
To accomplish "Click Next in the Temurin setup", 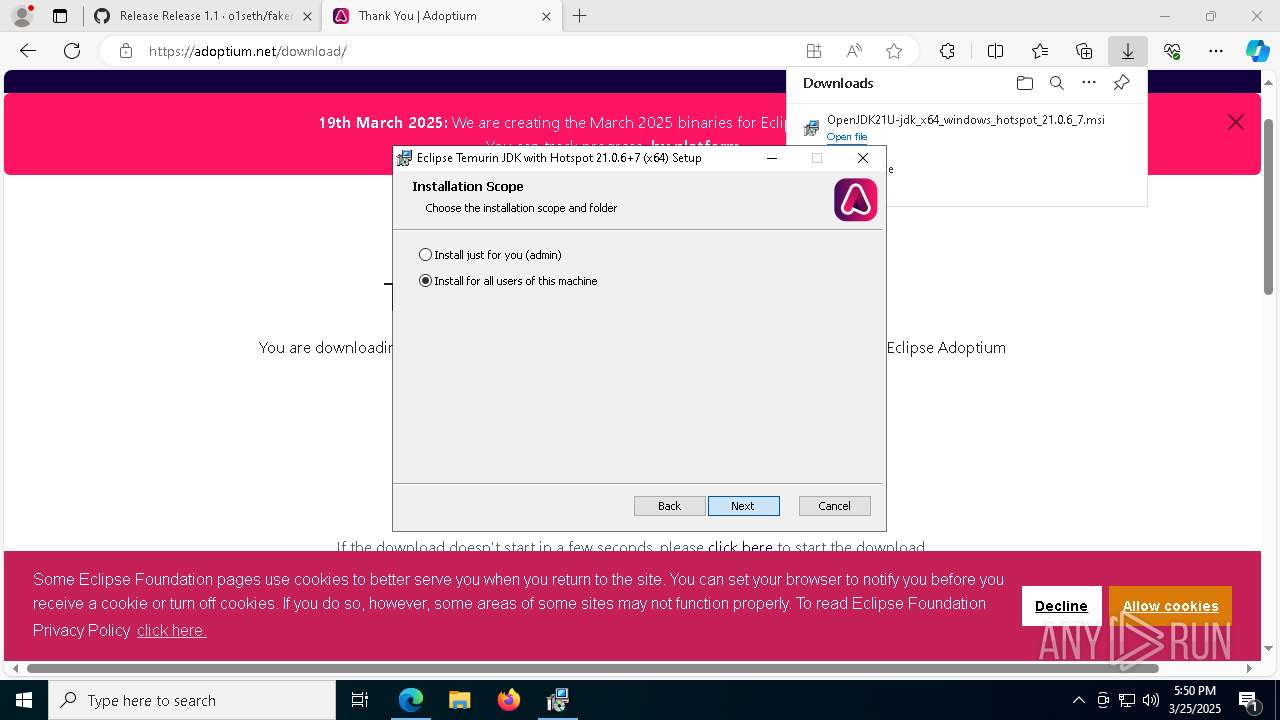I will tap(743, 506).
